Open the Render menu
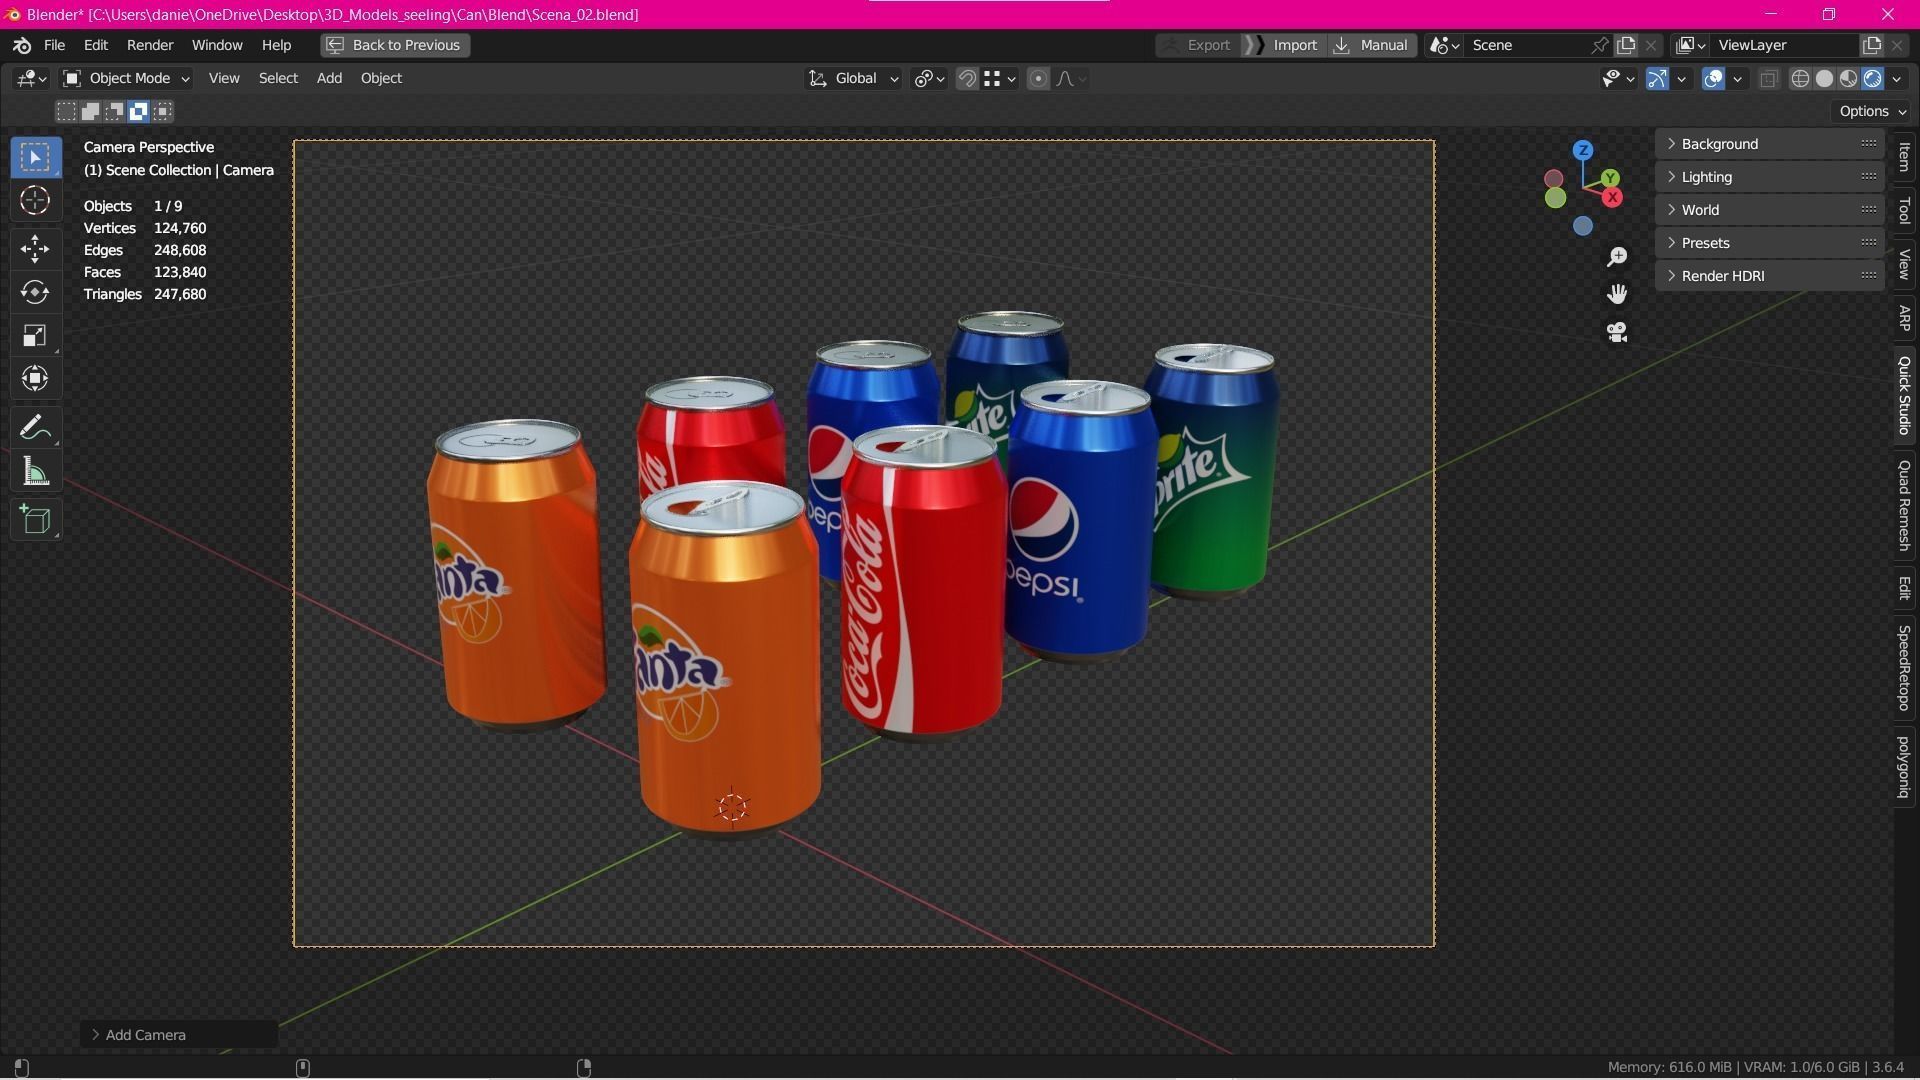1920x1080 pixels. (150, 45)
